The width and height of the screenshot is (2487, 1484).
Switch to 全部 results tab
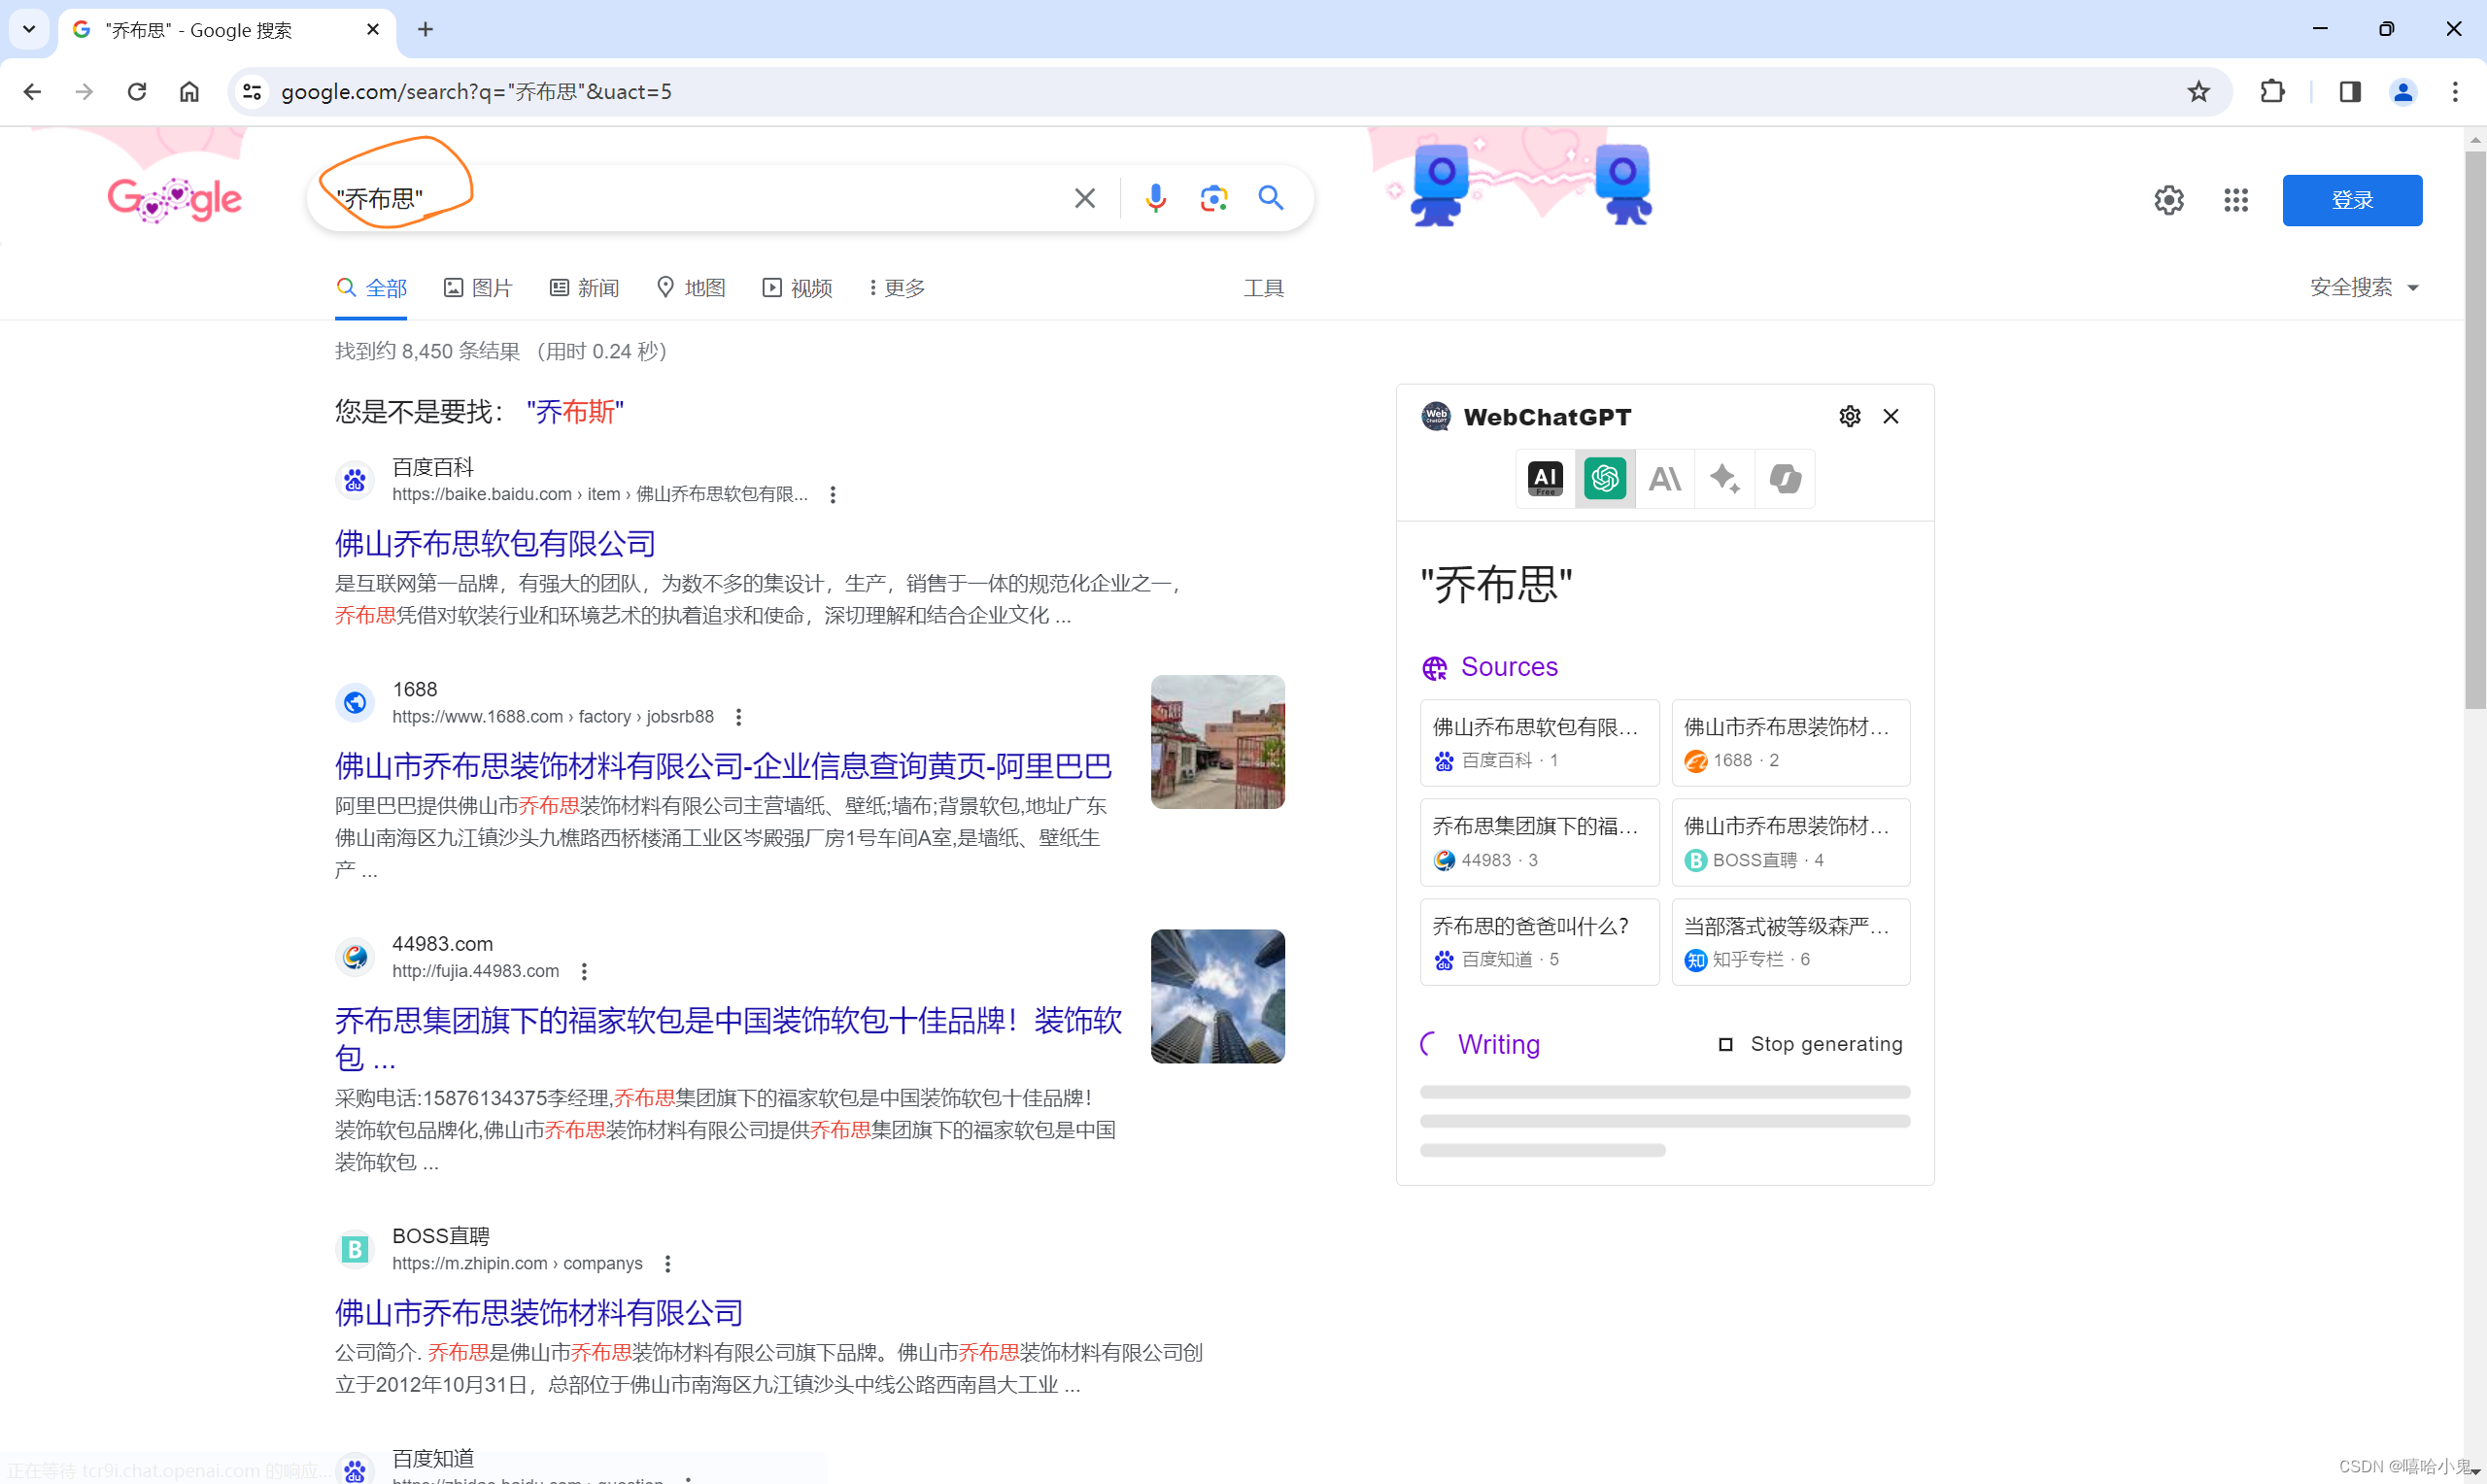pos(371,288)
